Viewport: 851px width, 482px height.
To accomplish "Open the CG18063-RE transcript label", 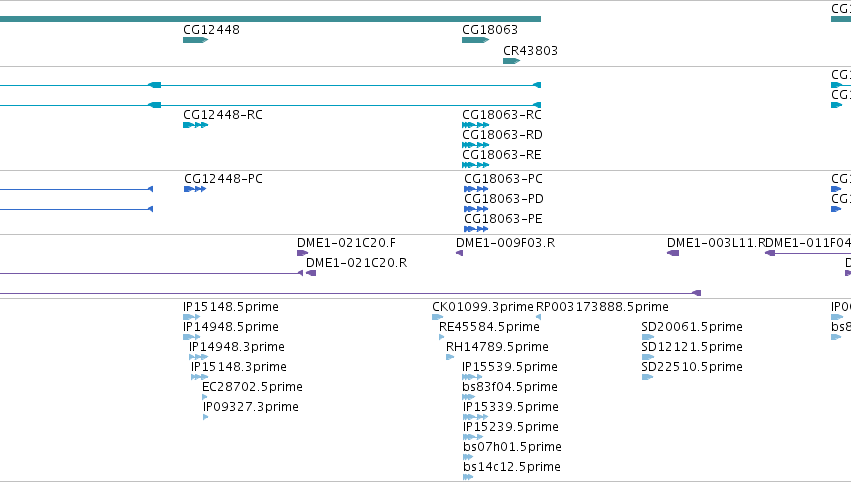I will click(x=501, y=155).
